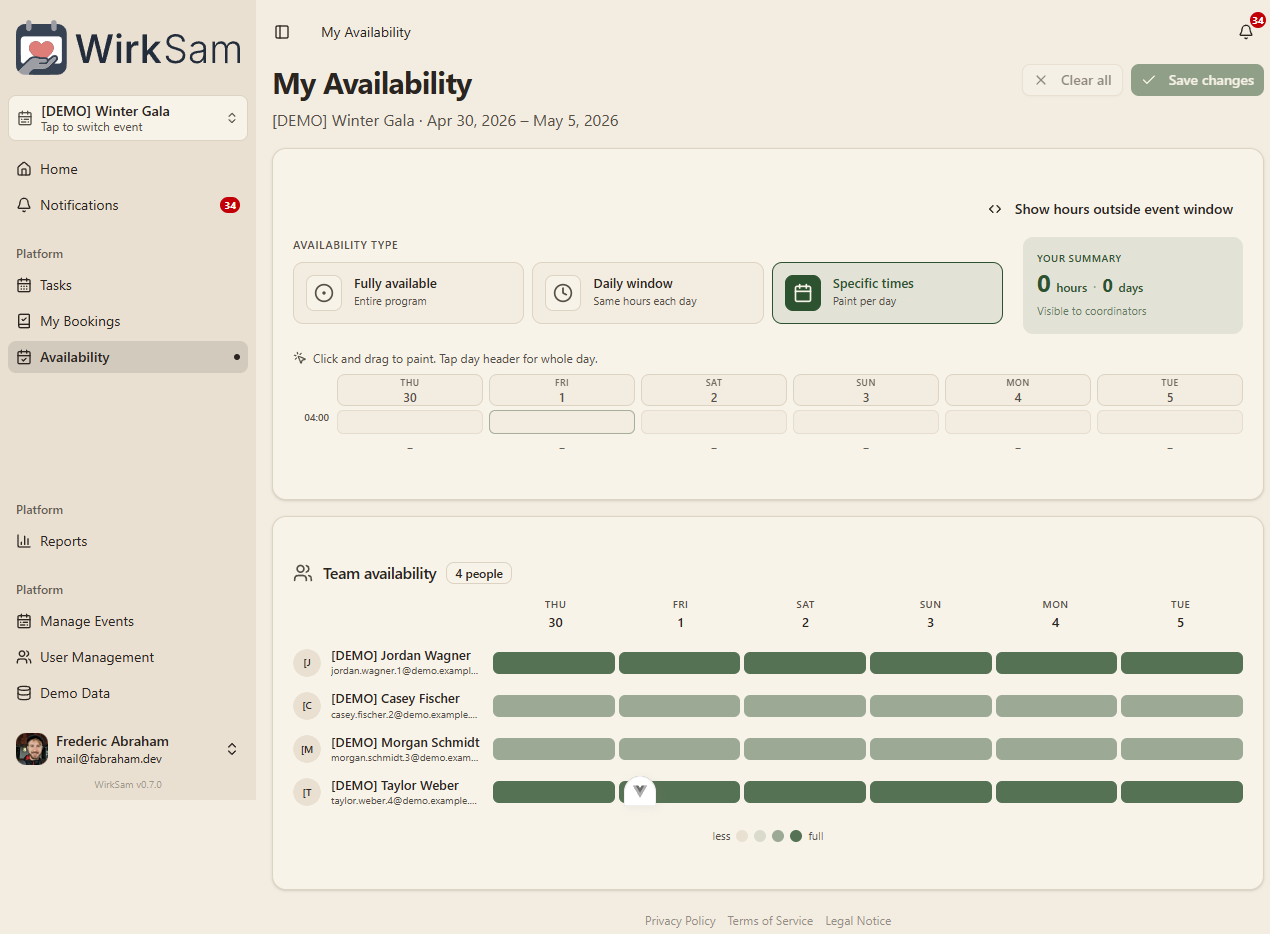Paint the 04:00 slot for THU 30
Image resolution: width=1270 pixels, height=934 pixels.
coord(410,422)
